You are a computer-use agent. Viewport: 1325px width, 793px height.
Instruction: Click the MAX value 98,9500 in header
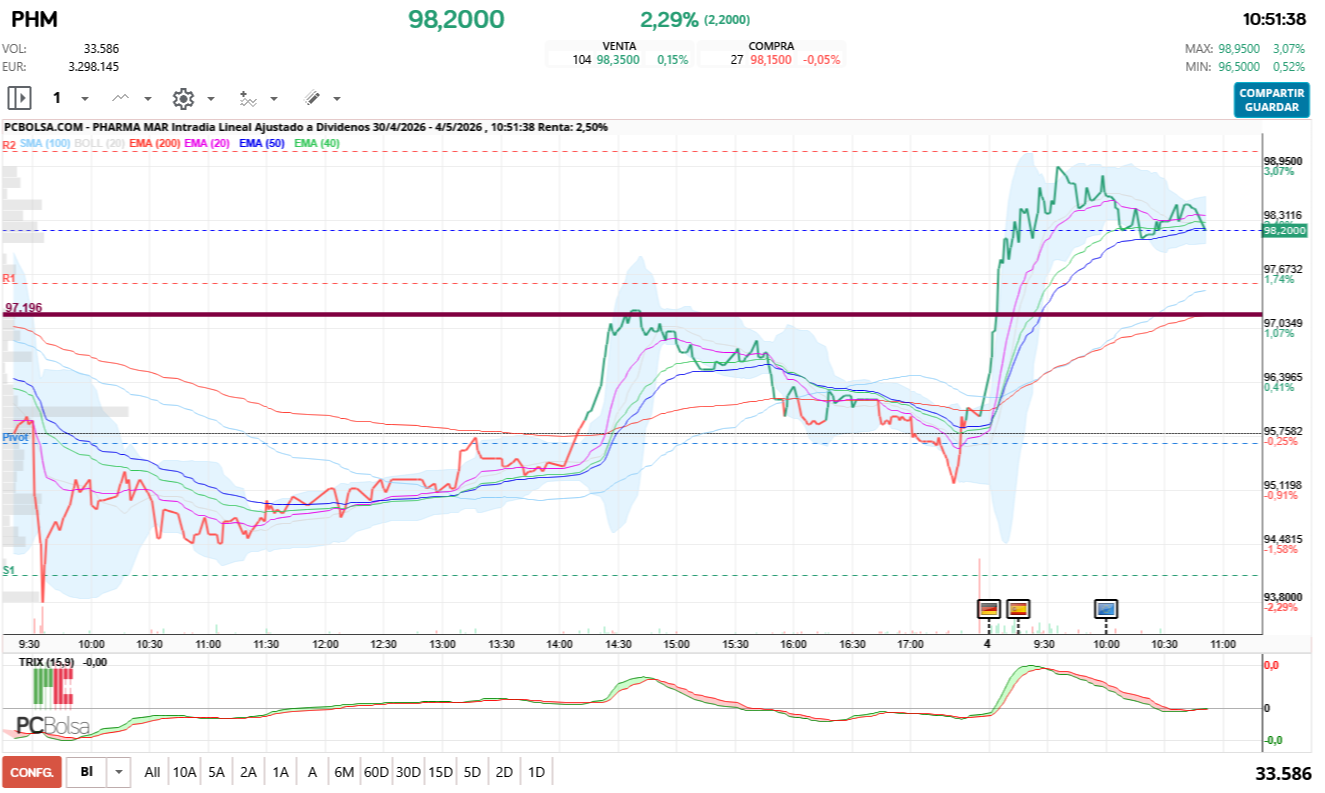click(1240, 48)
